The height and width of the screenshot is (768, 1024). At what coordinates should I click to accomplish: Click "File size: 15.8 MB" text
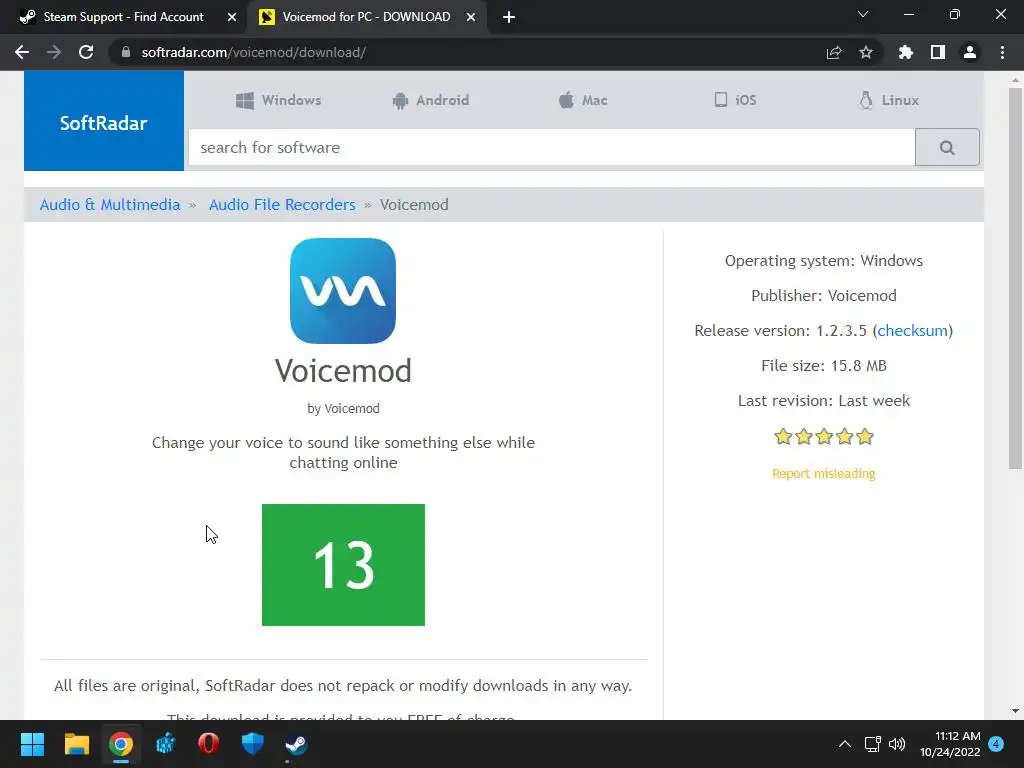click(824, 366)
